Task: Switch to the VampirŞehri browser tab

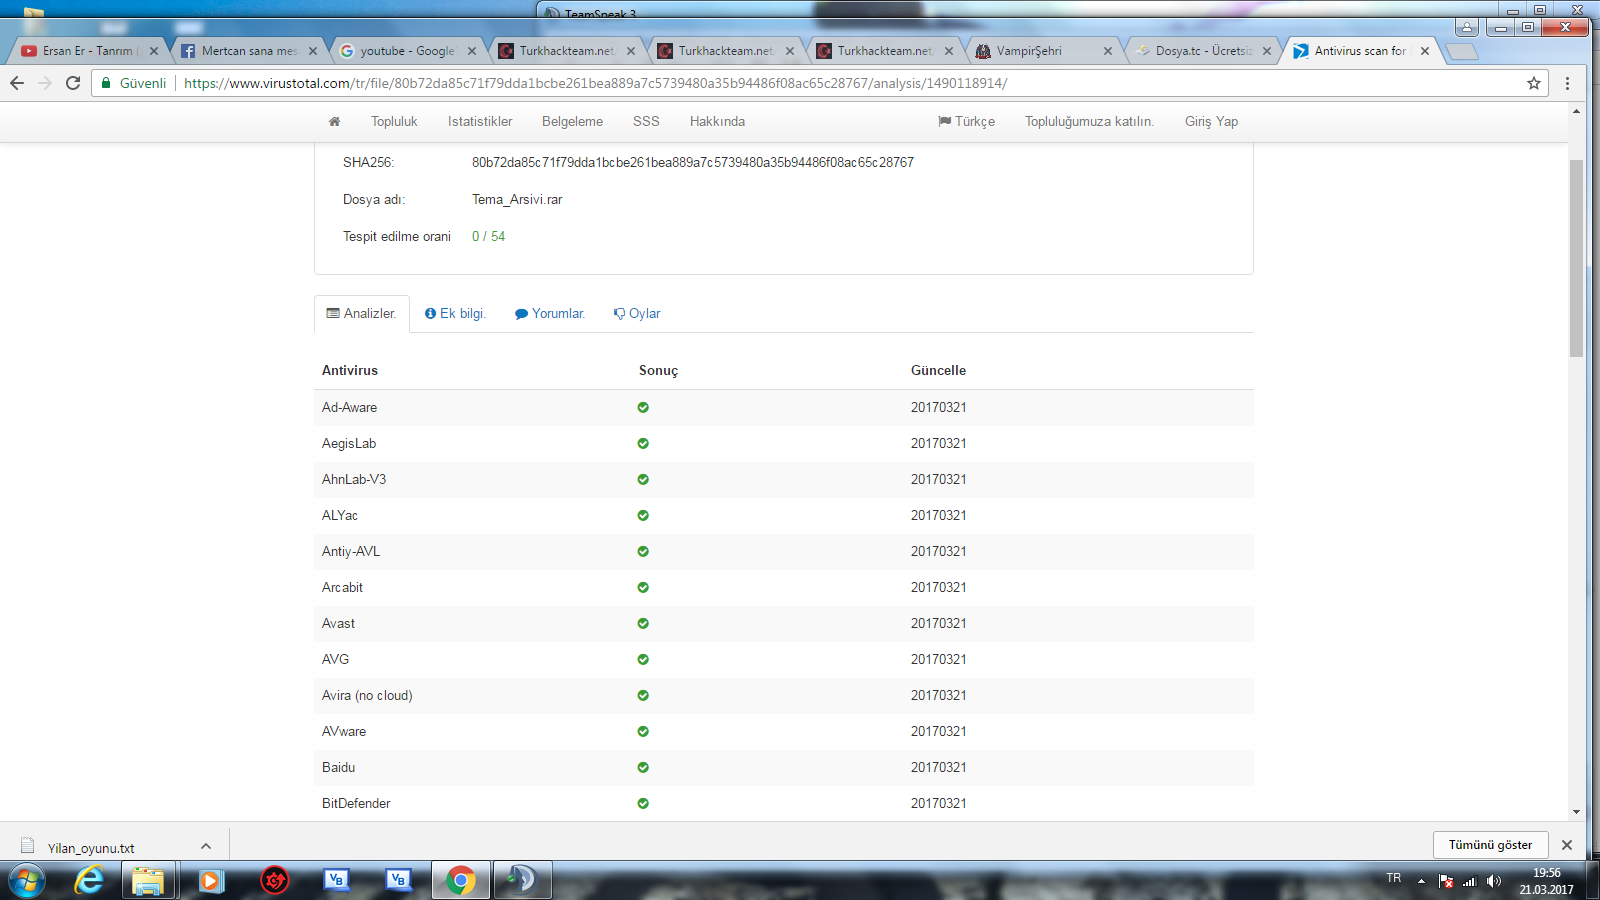Action: [1044, 51]
